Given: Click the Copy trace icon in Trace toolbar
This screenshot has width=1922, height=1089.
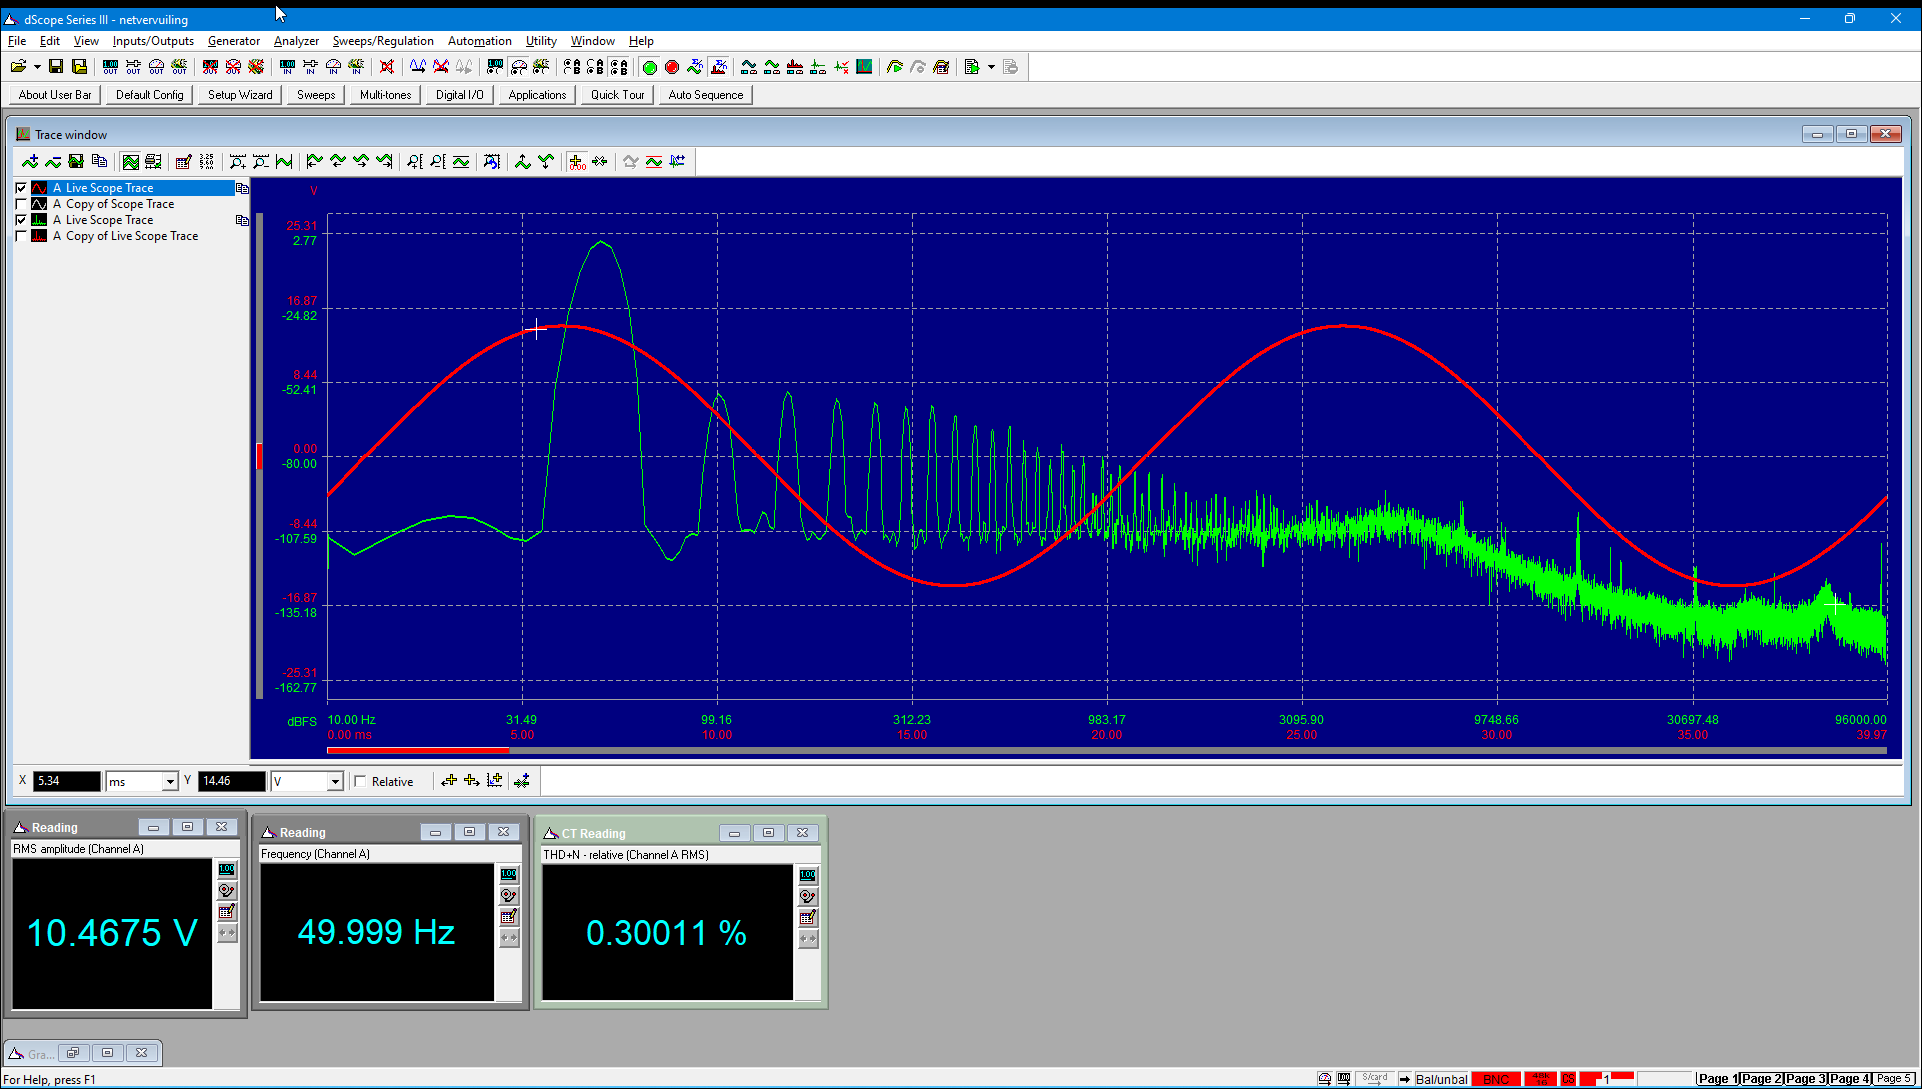Looking at the screenshot, I should [99, 162].
